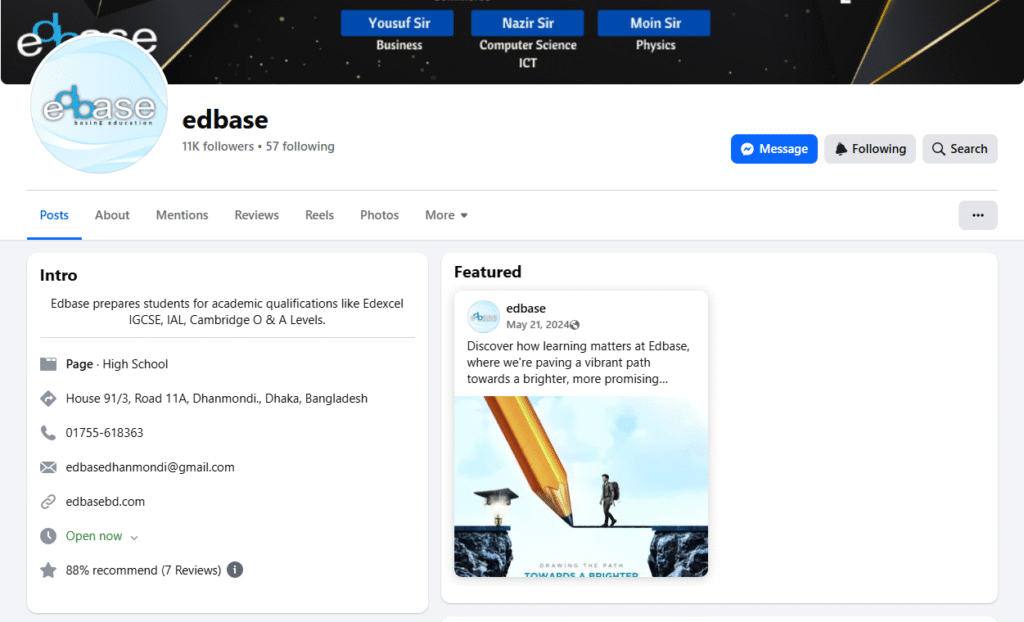Image resolution: width=1024 pixels, height=622 pixels.
Task: Click the address directions icon
Action: (x=48, y=399)
